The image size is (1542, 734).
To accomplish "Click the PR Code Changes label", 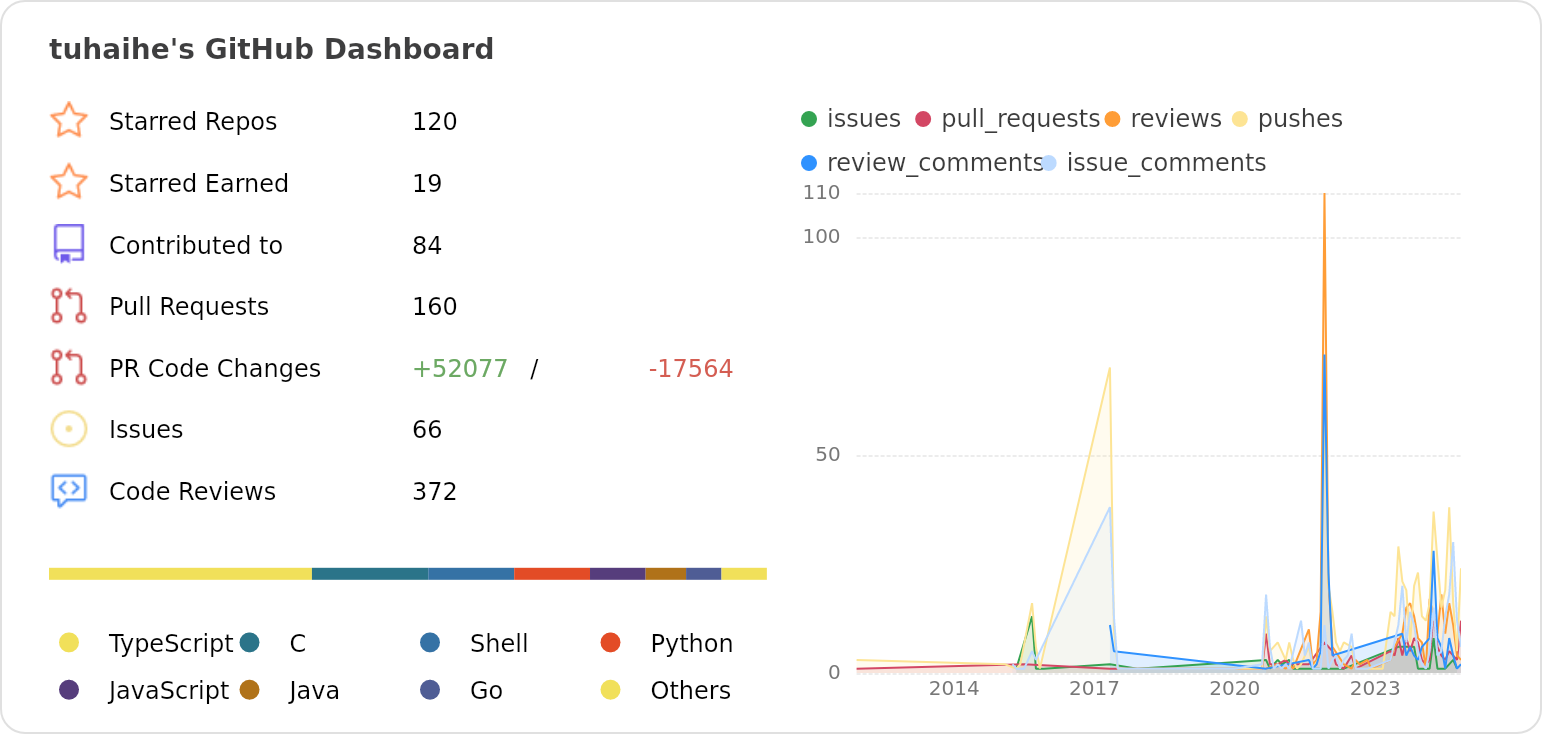I will pyautogui.click(x=215, y=369).
